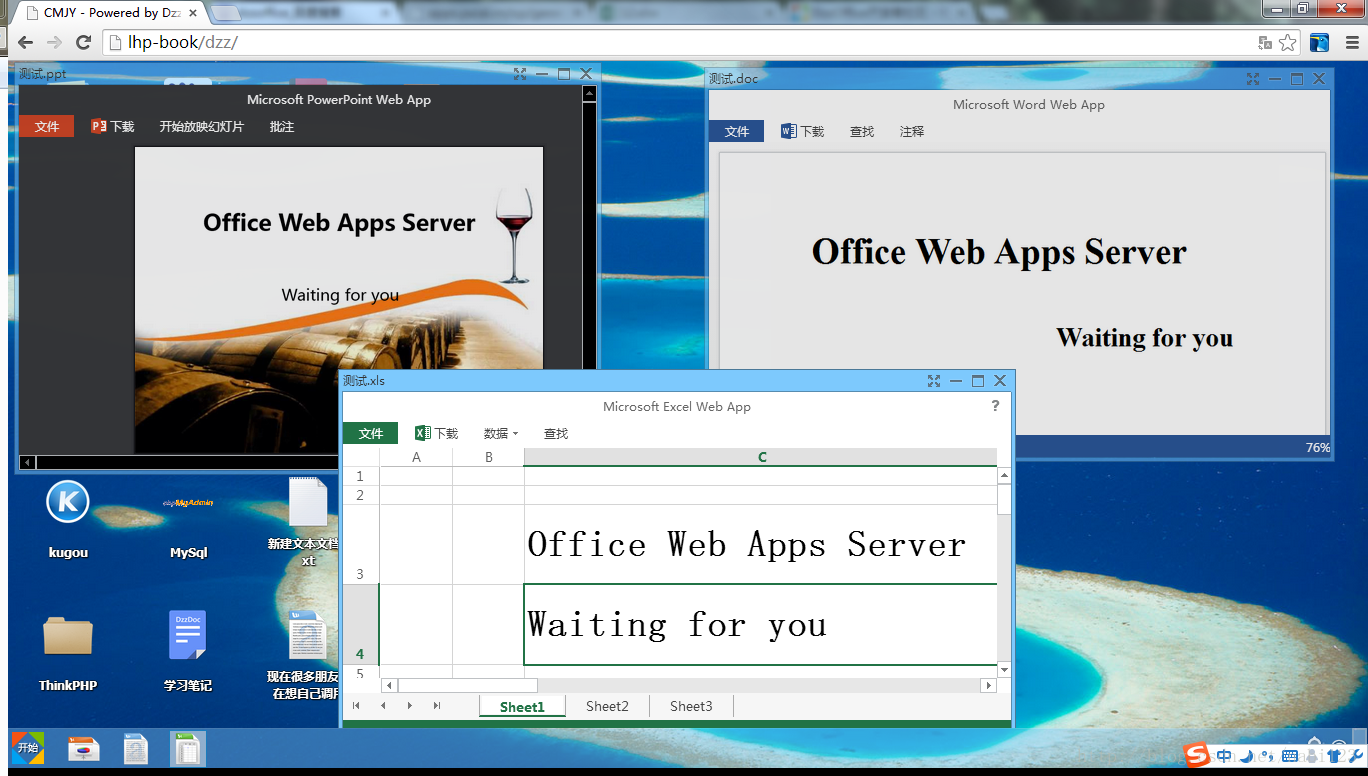1368x776 pixels.
Task: Click 下载 in Word Web App
Action: (x=803, y=131)
